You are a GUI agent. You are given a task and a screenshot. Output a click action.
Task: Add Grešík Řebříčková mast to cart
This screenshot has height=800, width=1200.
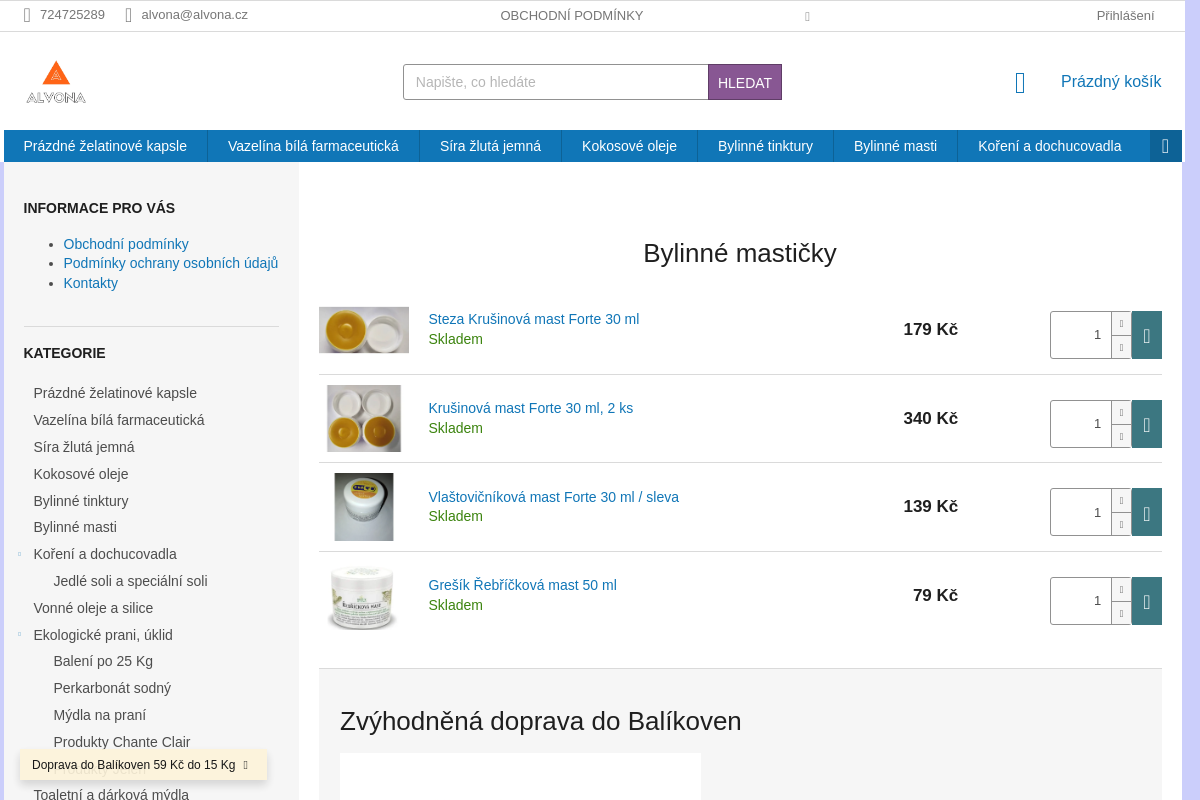click(x=1147, y=601)
